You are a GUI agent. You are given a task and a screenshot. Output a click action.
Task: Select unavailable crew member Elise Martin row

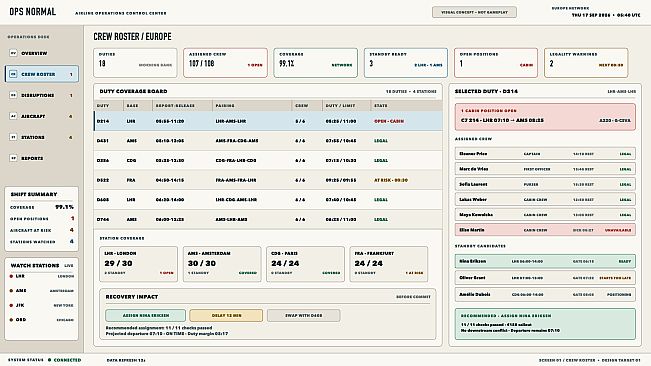point(545,230)
